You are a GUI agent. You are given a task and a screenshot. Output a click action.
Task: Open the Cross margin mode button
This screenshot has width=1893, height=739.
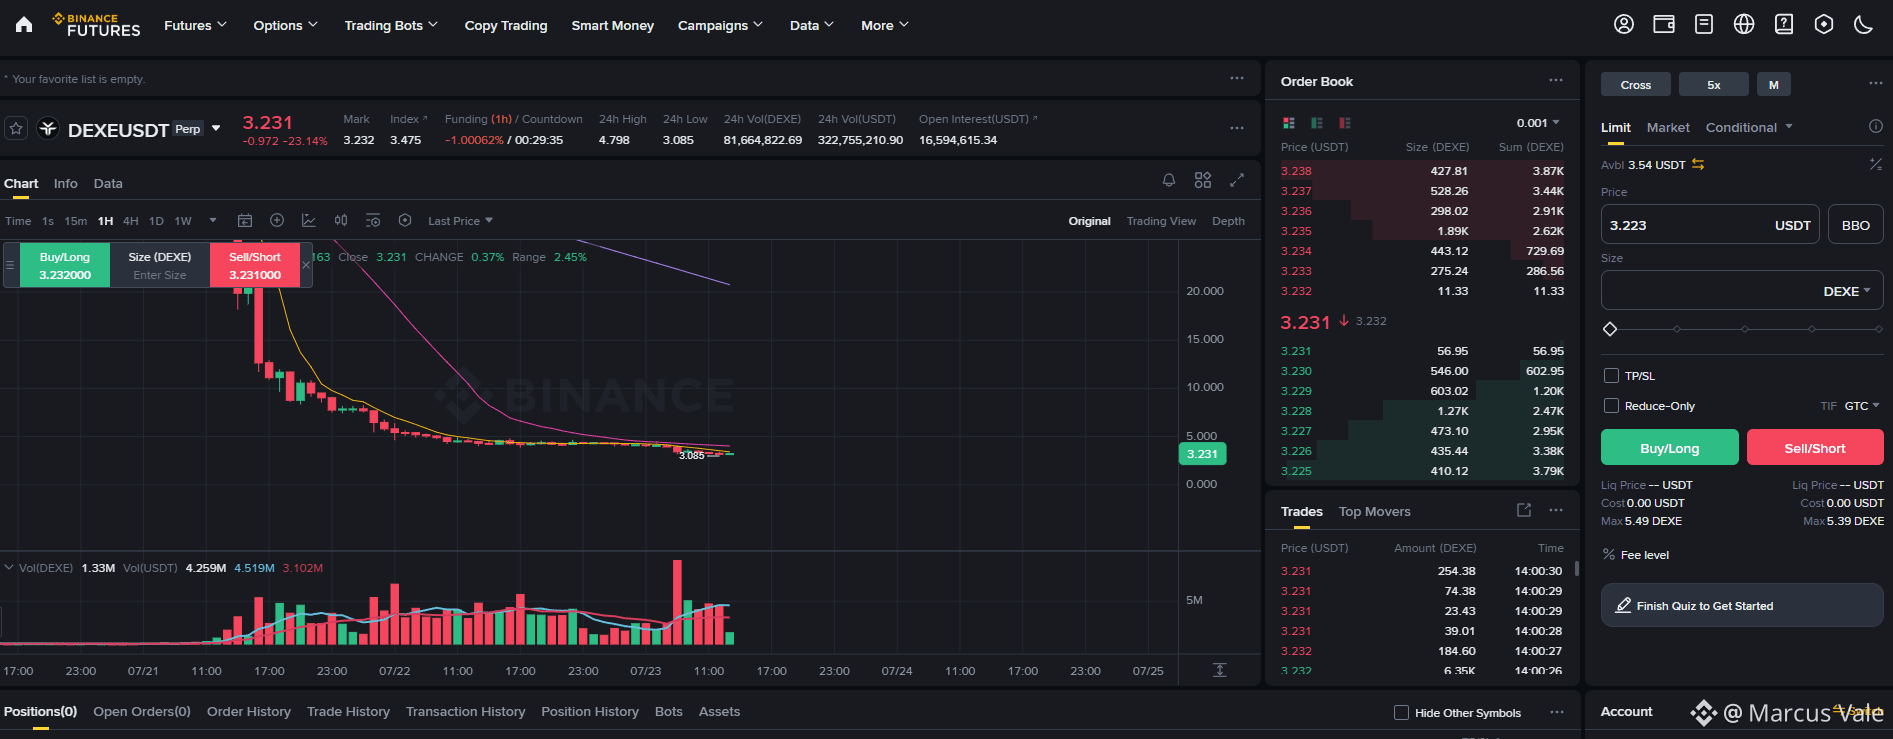click(1636, 85)
